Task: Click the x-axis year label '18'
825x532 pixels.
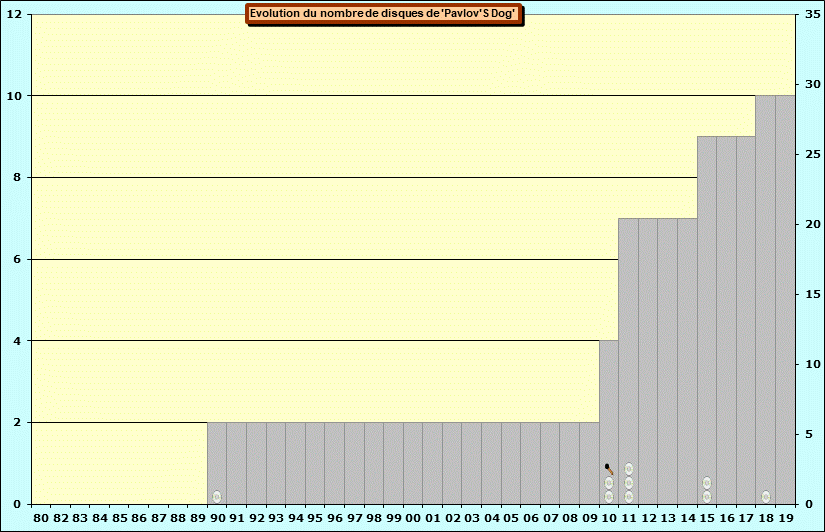Action: 766,518
